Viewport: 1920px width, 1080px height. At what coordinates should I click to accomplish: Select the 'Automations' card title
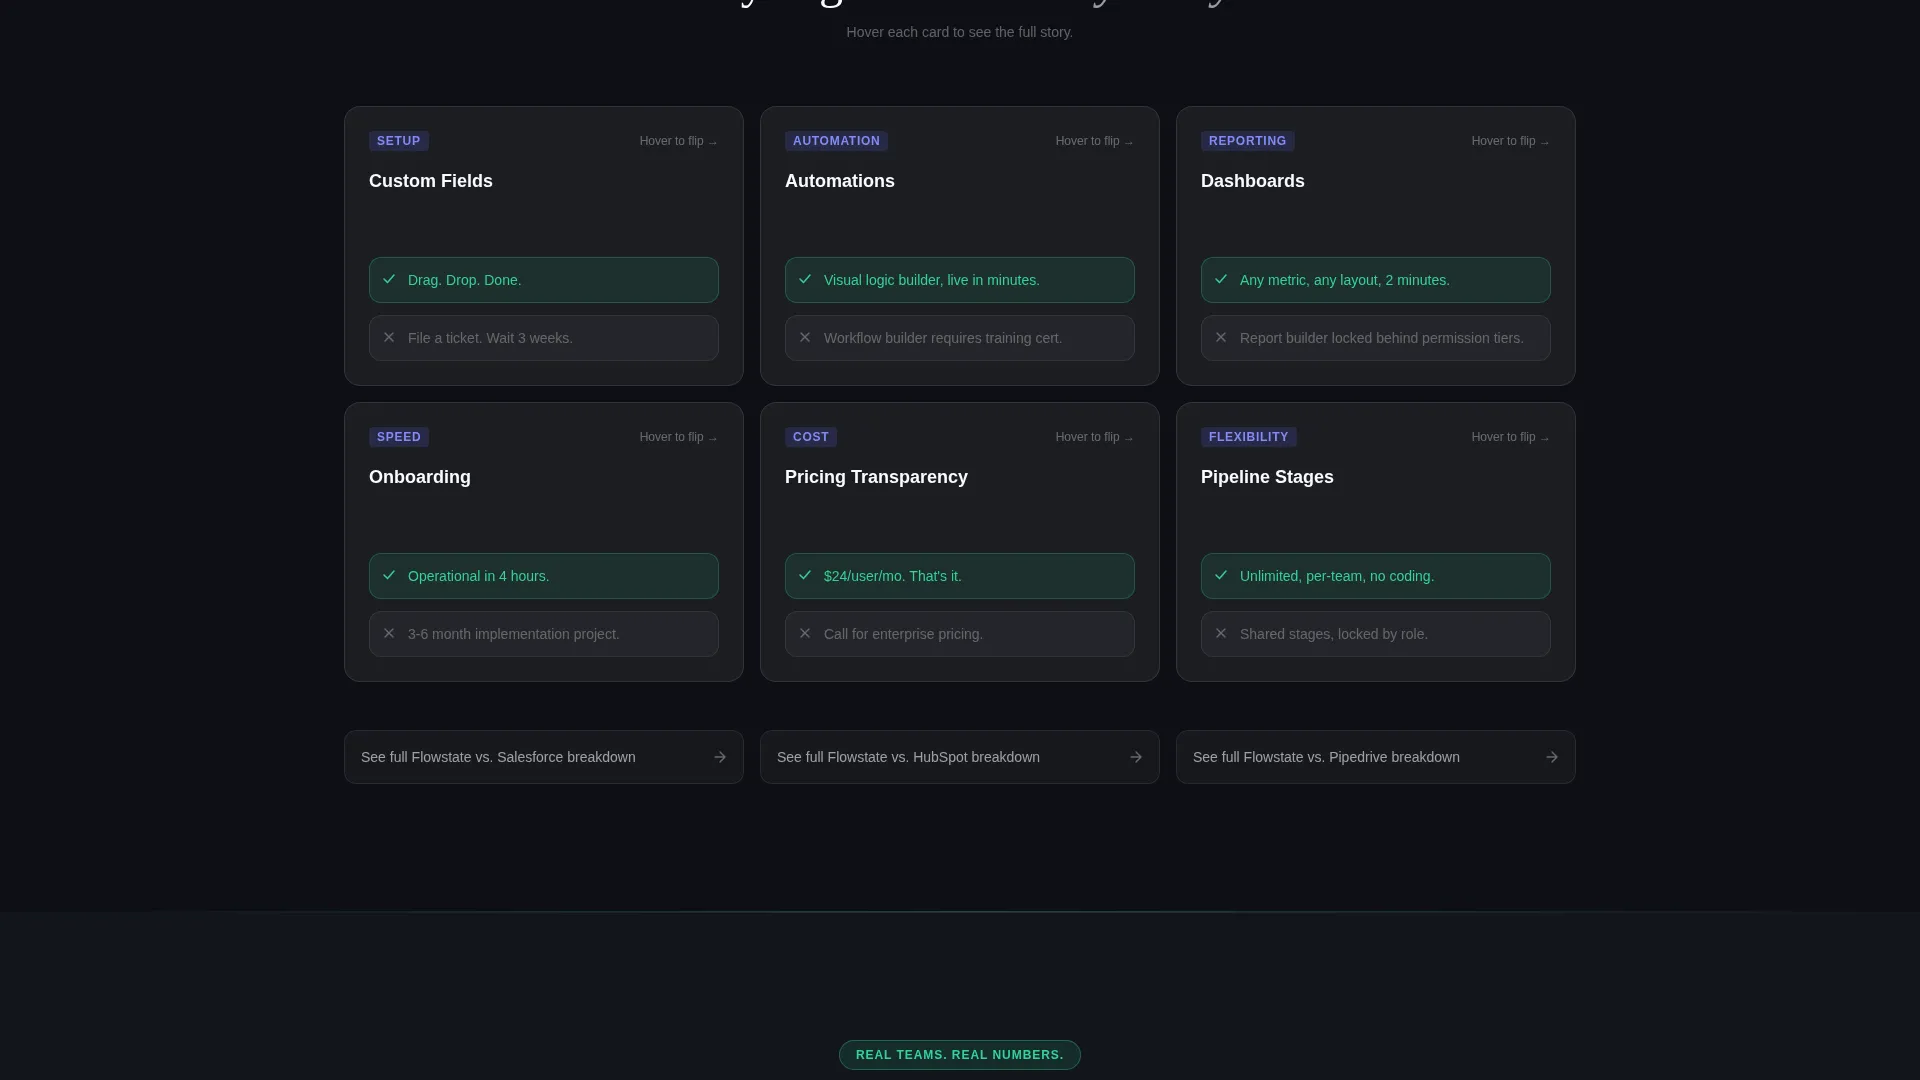coord(840,181)
